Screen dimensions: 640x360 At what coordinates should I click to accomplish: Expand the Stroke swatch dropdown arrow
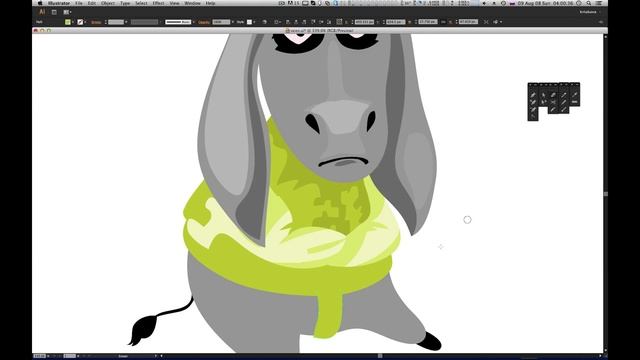85,22
